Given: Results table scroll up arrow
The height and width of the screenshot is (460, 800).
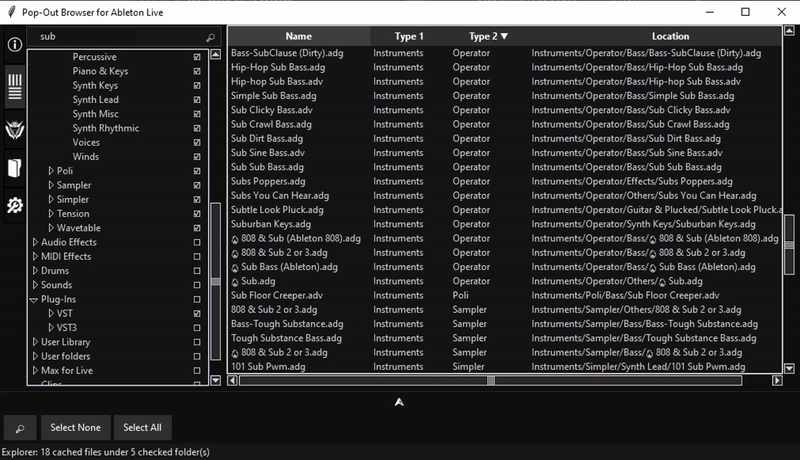Looking at the screenshot, I should tap(789, 31).
